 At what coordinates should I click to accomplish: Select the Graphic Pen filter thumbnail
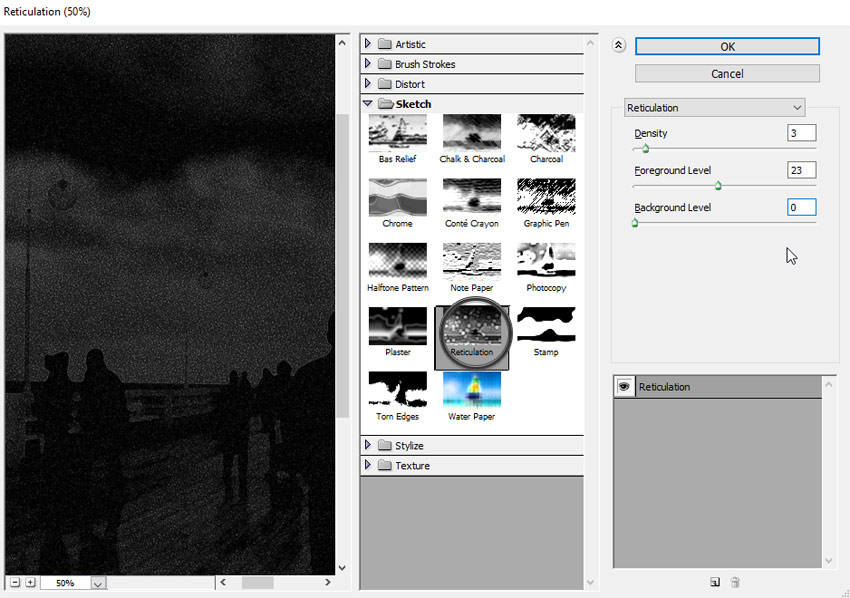tap(546, 196)
